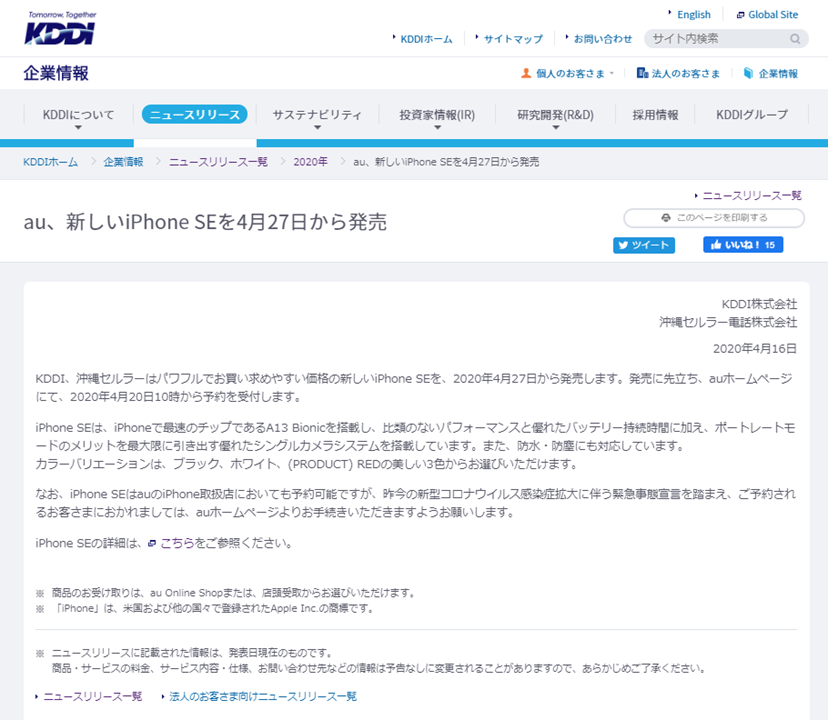Open the こちら details link
828x720 pixels.
pos(177,543)
